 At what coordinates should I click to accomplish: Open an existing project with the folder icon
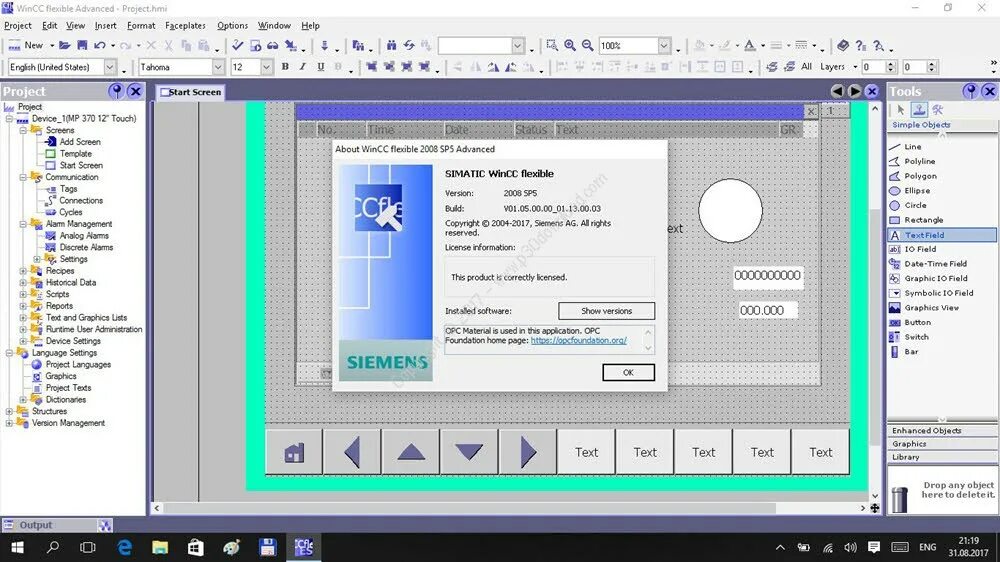[64, 45]
